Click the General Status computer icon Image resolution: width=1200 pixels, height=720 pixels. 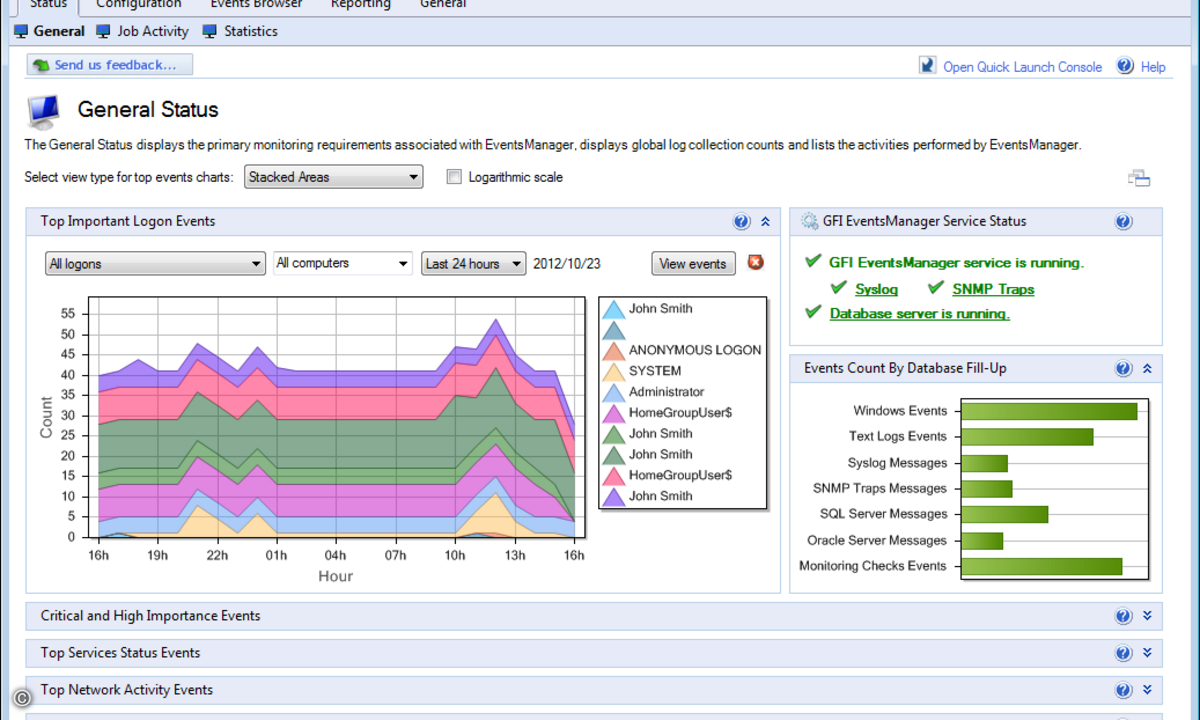coord(44,111)
